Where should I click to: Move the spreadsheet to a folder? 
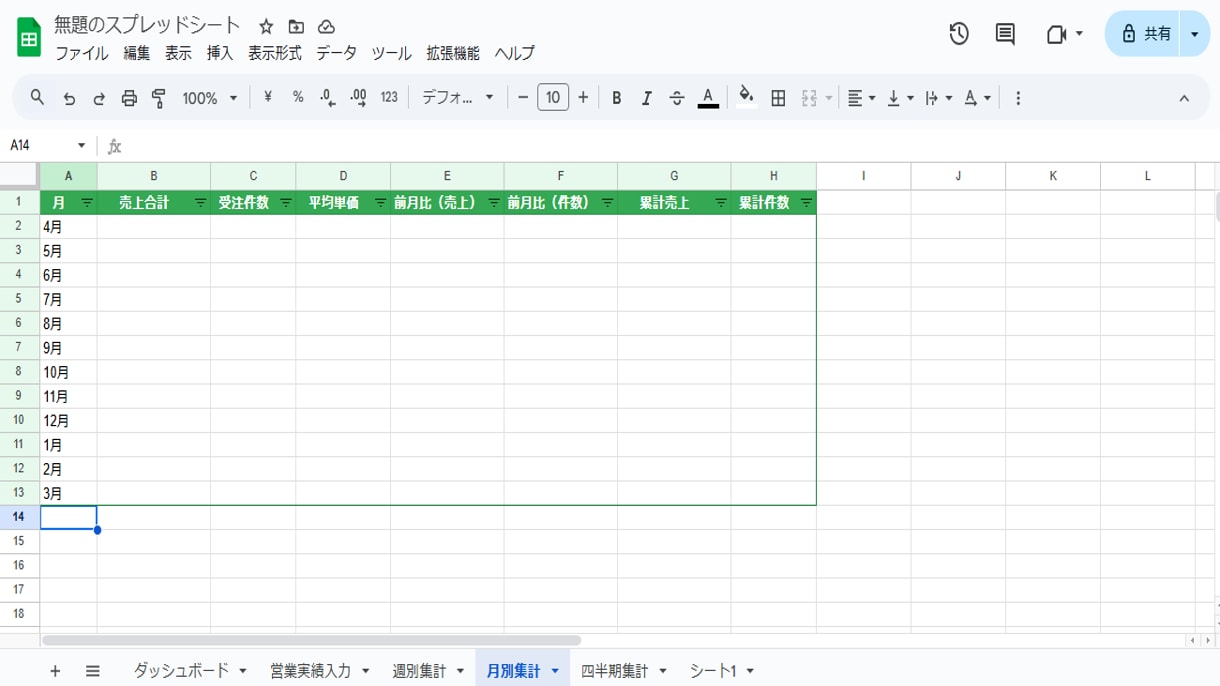[296, 27]
